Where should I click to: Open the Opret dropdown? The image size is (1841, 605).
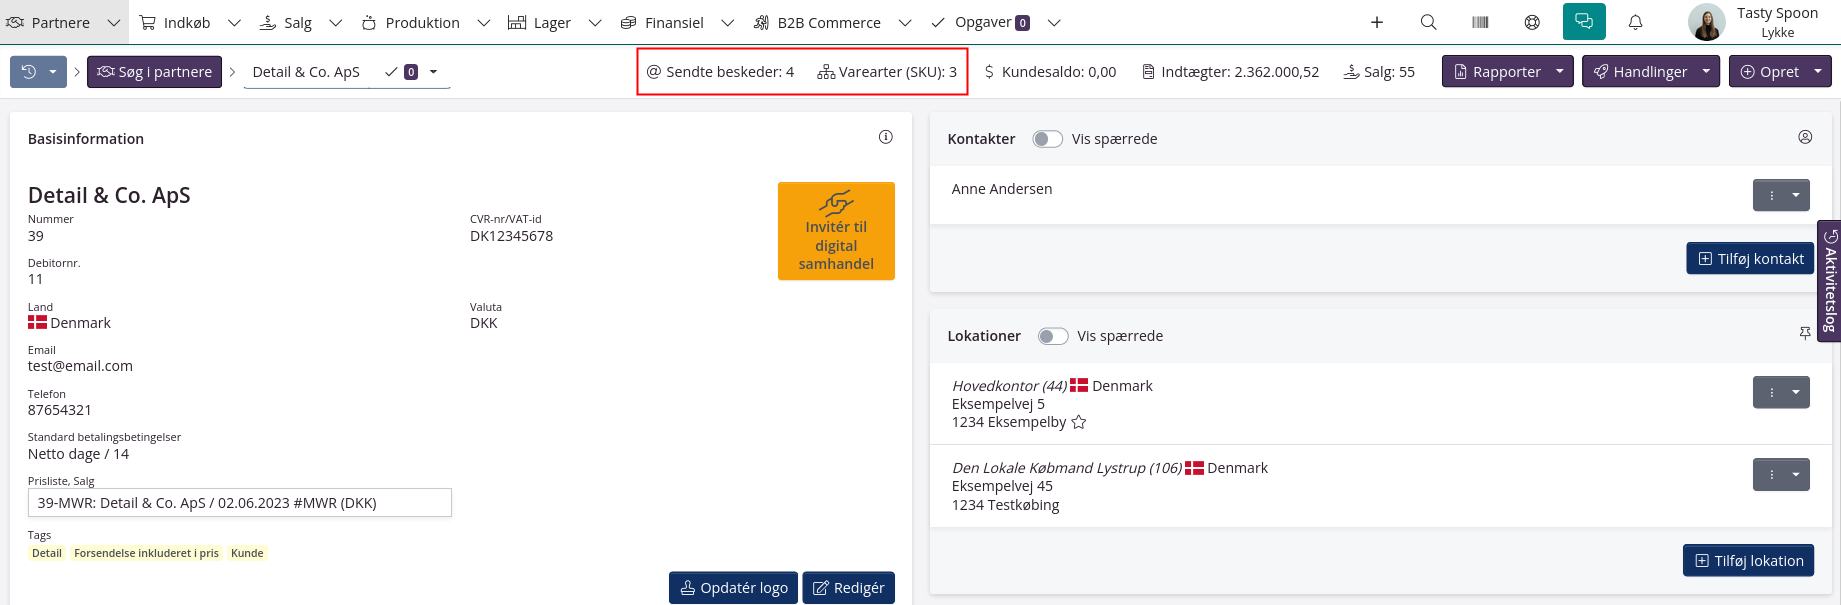tap(1780, 72)
